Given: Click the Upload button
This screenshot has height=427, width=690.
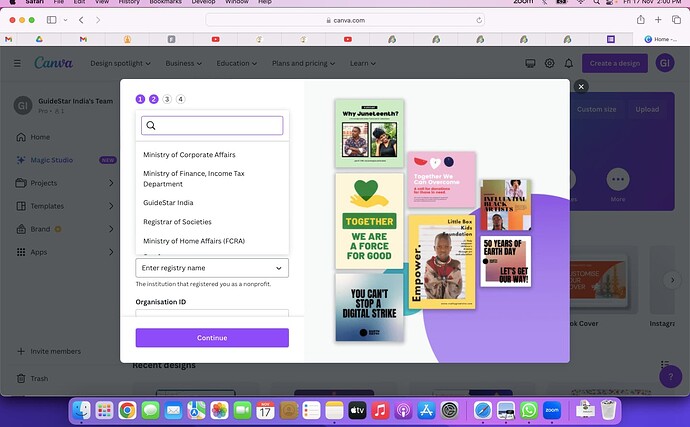Looking at the screenshot, I should pyautogui.click(x=647, y=109).
